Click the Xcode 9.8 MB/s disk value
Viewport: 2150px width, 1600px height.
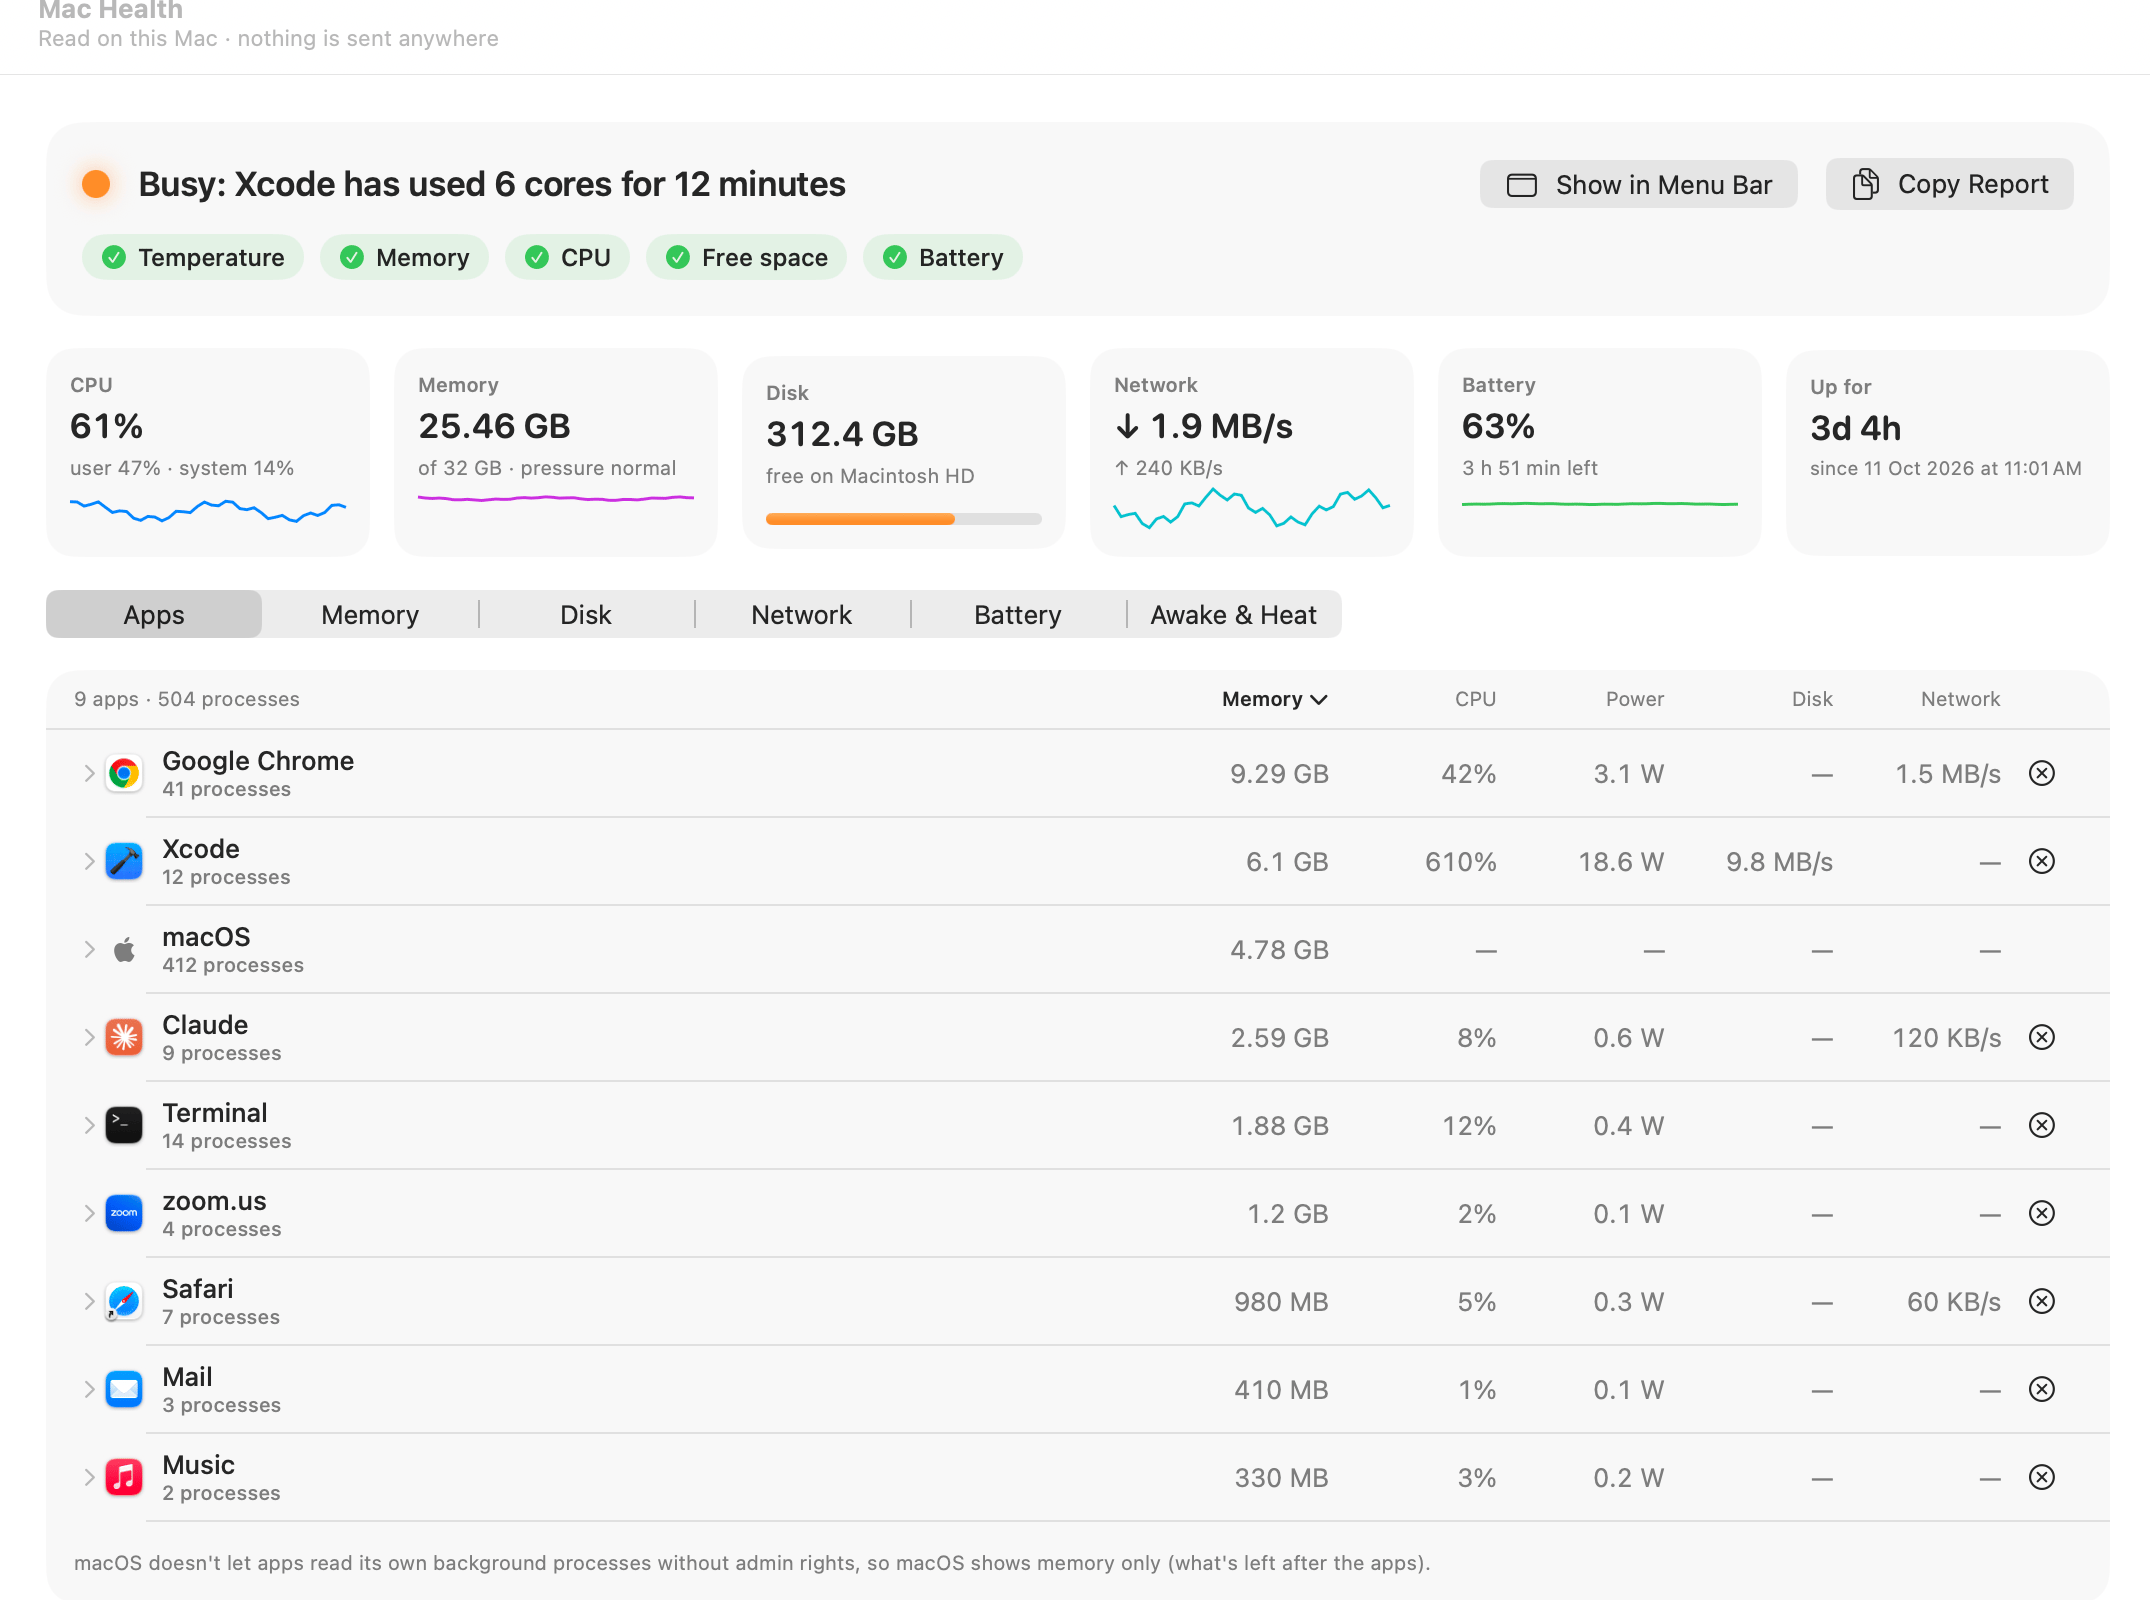tap(1779, 862)
